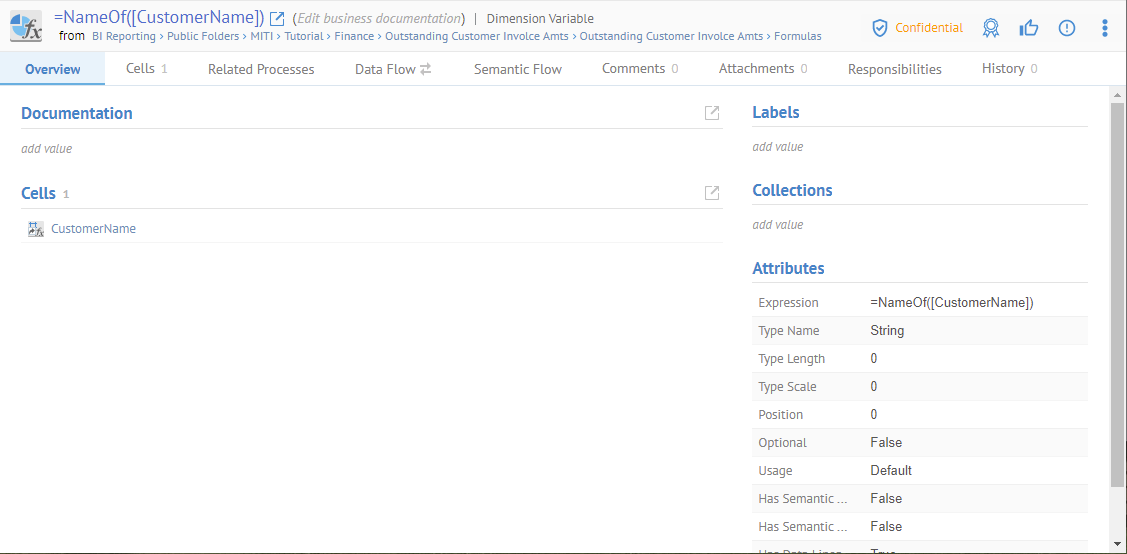Open the CustomerName cell link
The height and width of the screenshot is (554, 1127).
(x=93, y=229)
